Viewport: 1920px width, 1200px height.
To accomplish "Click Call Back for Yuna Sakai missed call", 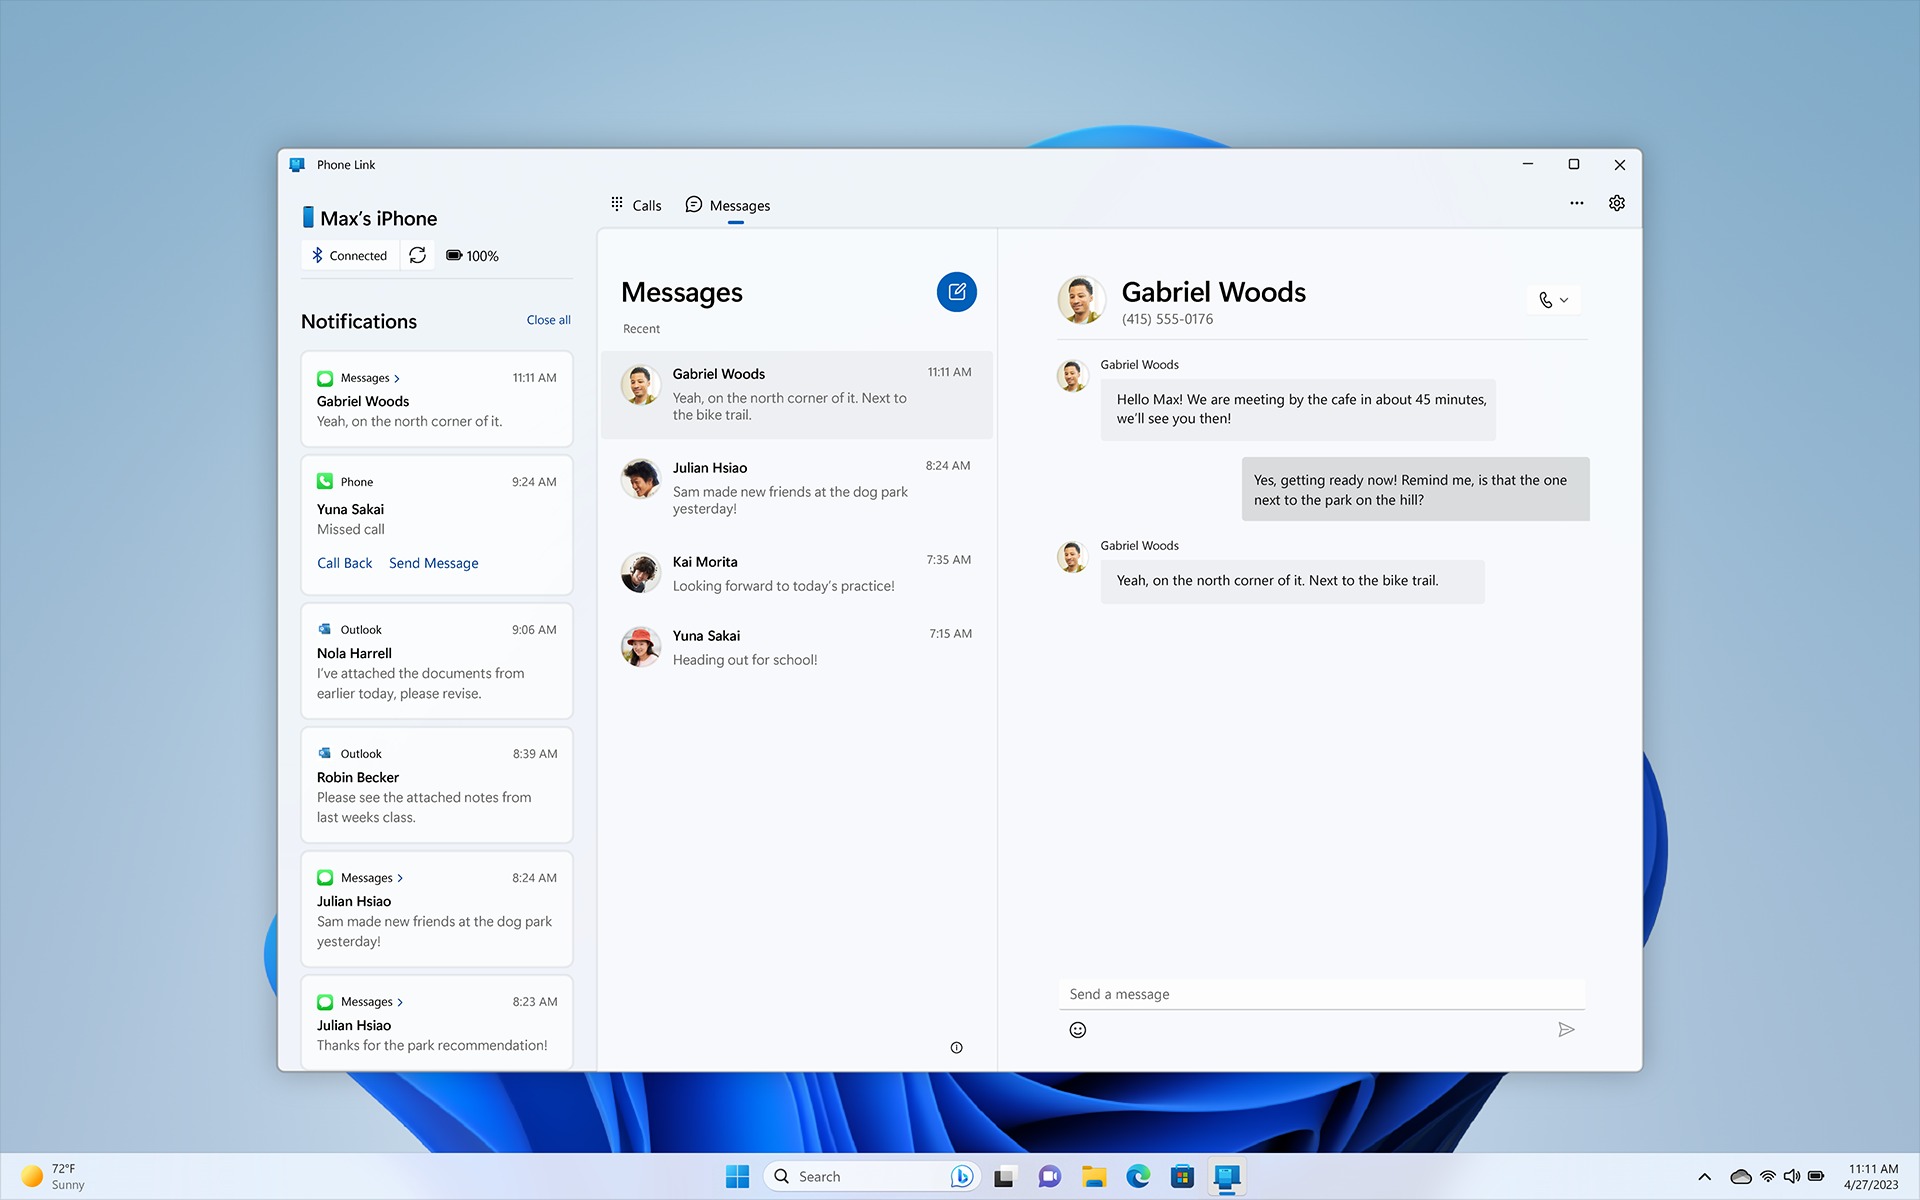I will [344, 563].
